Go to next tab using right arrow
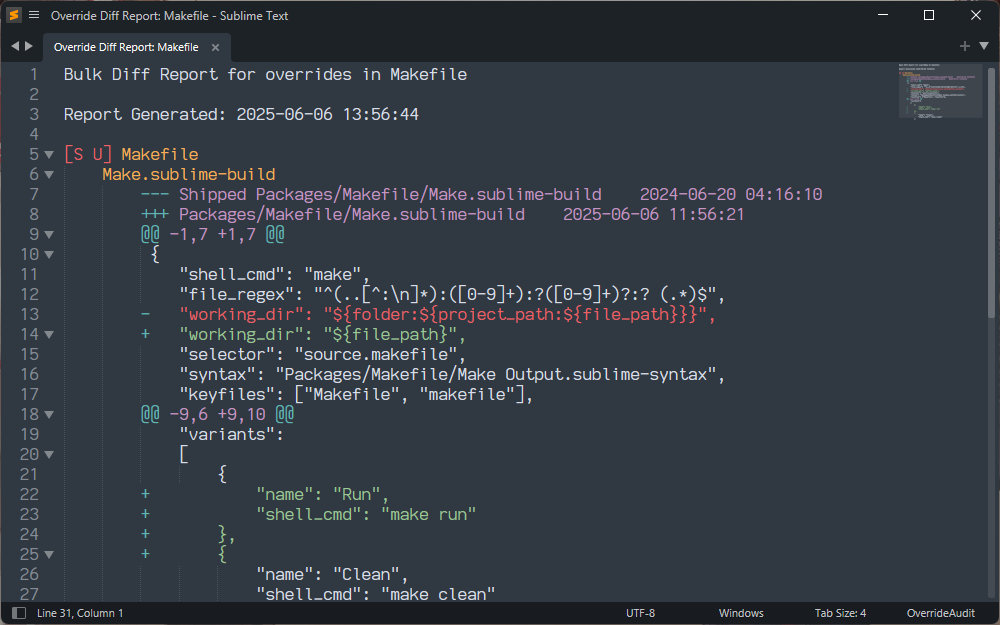This screenshot has width=1000, height=625. [29, 47]
